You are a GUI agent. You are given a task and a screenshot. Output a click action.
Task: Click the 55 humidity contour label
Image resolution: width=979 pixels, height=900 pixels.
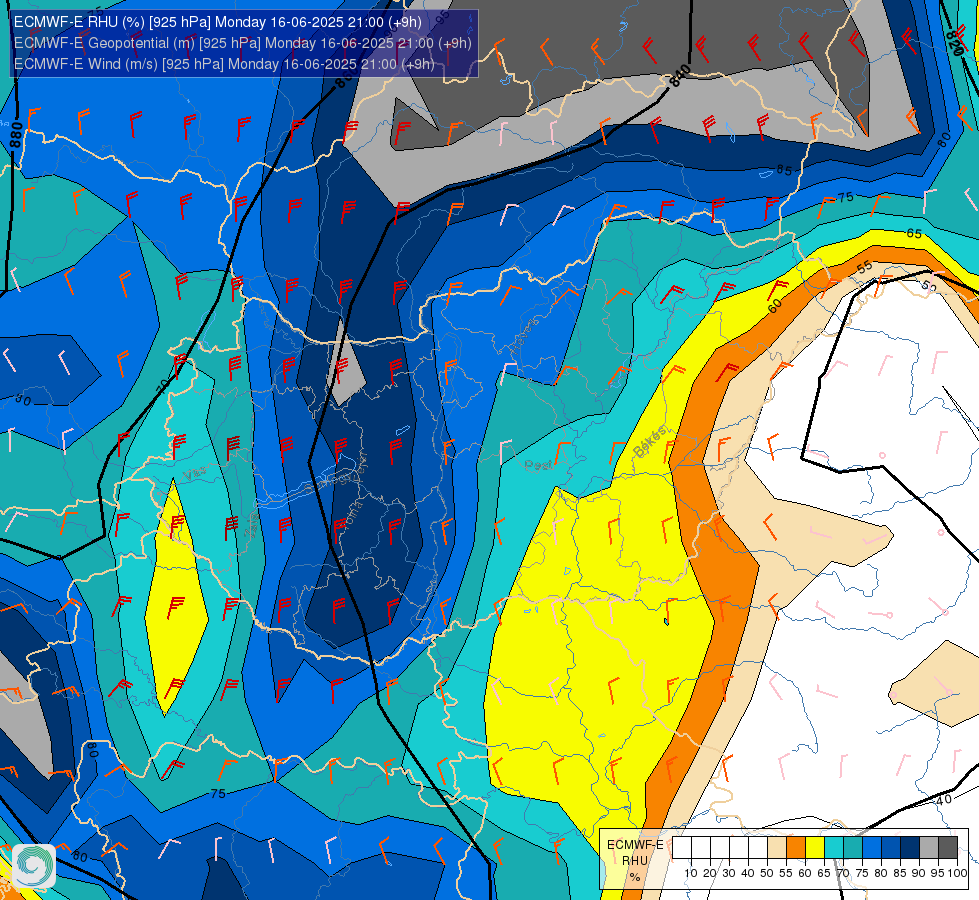865,267
